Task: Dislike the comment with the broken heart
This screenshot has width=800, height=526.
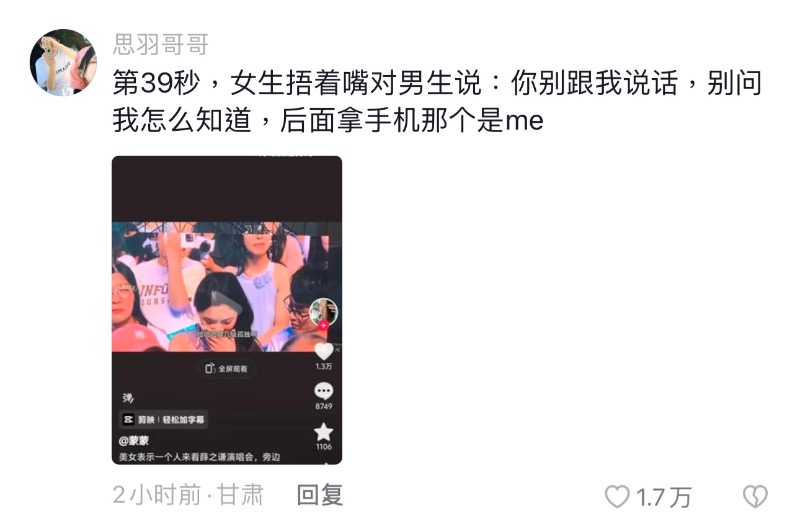Action: tap(755, 496)
